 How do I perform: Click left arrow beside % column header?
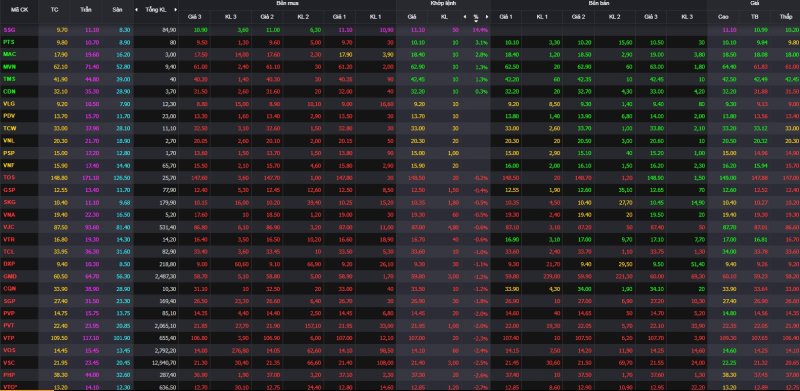tap(464, 17)
